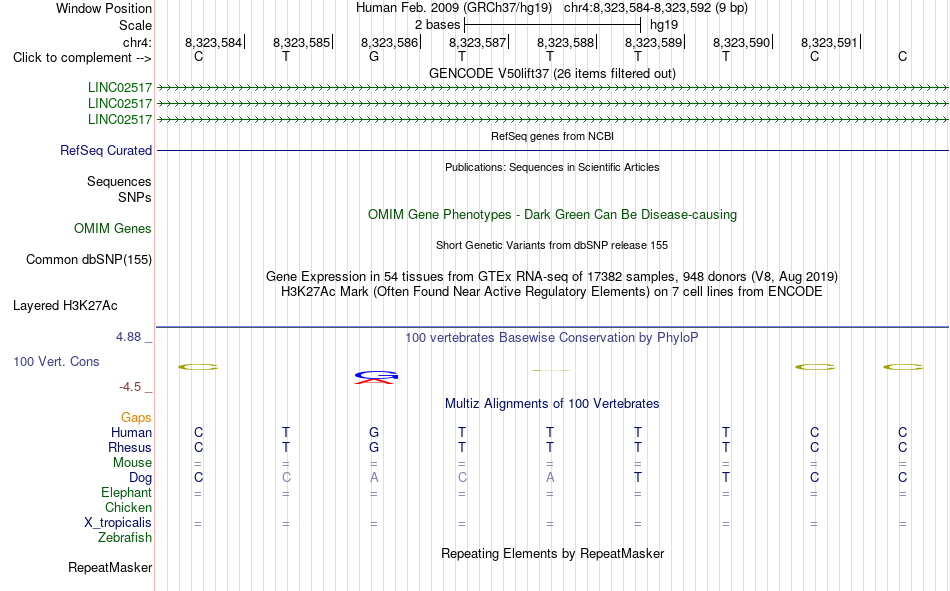Click the RefSeq Curated blue intron line

[552, 150]
